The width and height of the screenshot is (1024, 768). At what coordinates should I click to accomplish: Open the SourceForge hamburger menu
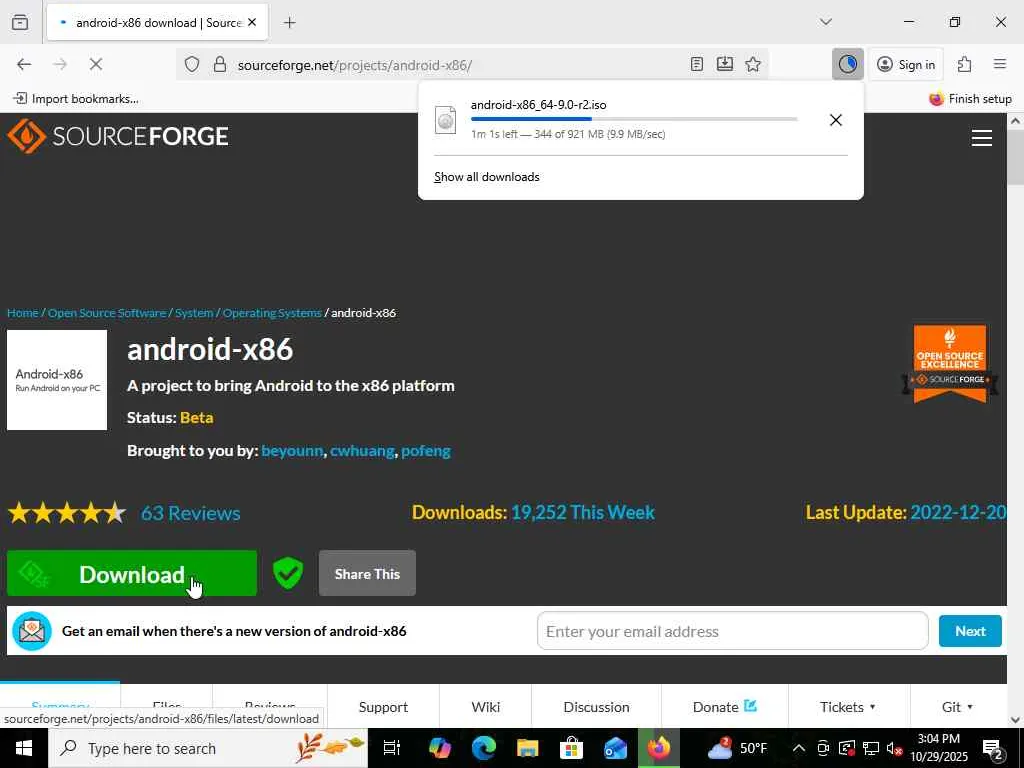[982, 138]
